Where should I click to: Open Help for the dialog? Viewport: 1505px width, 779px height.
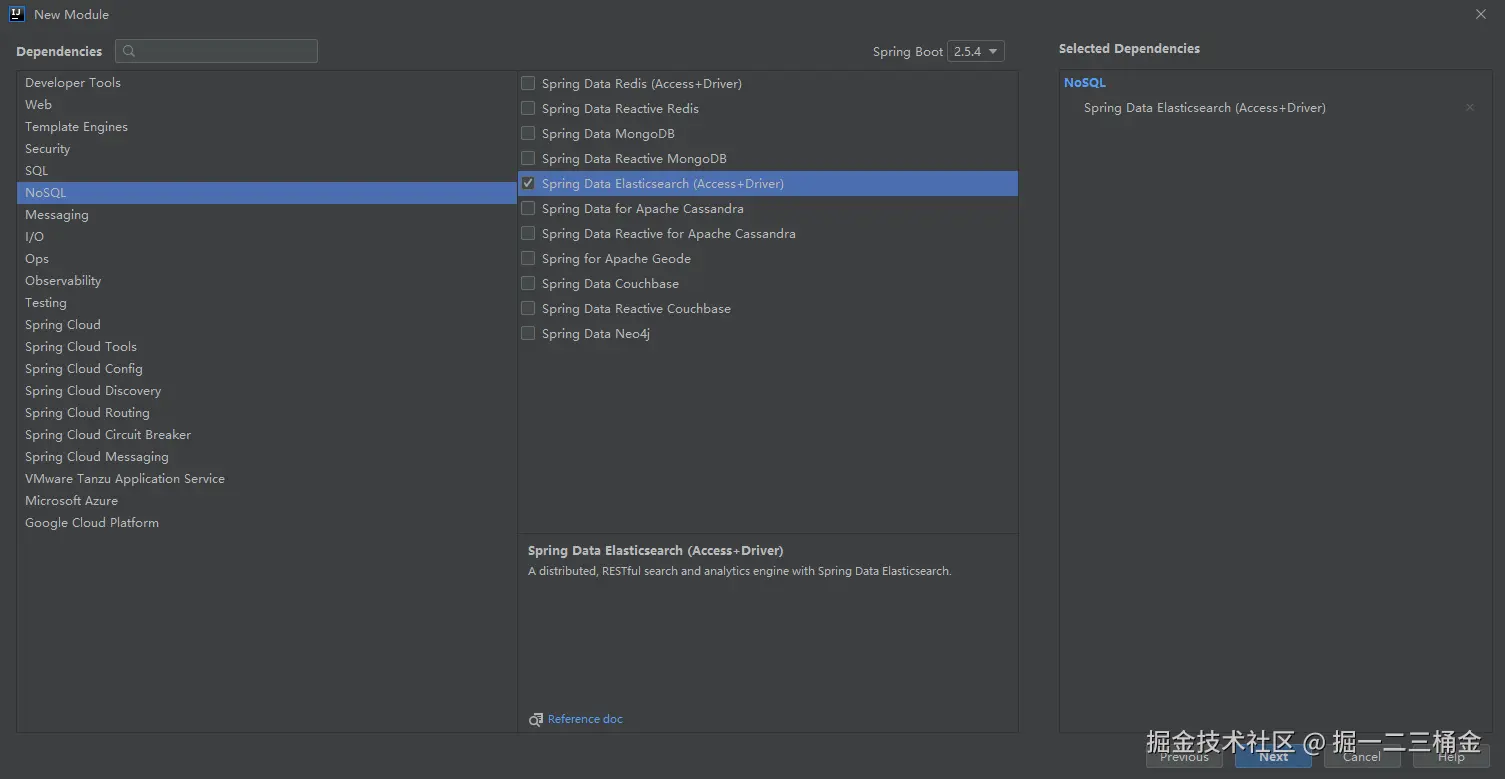pos(1451,757)
